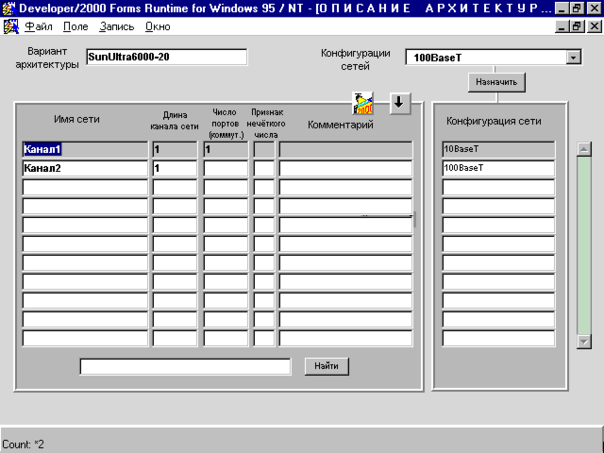This screenshot has height=453, width=604.
Task: Click the Вариант архитектуры field SunUltra6000-20
Action: click(166, 57)
